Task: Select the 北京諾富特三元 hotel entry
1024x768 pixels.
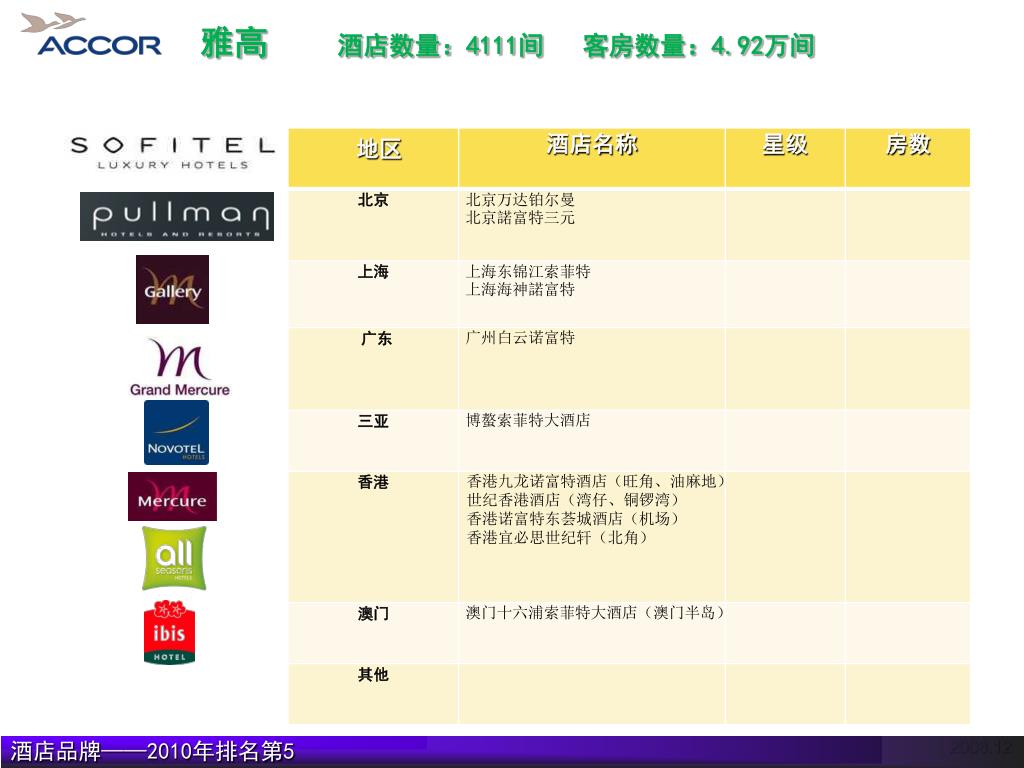Action: pyautogui.click(x=520, y=217)
